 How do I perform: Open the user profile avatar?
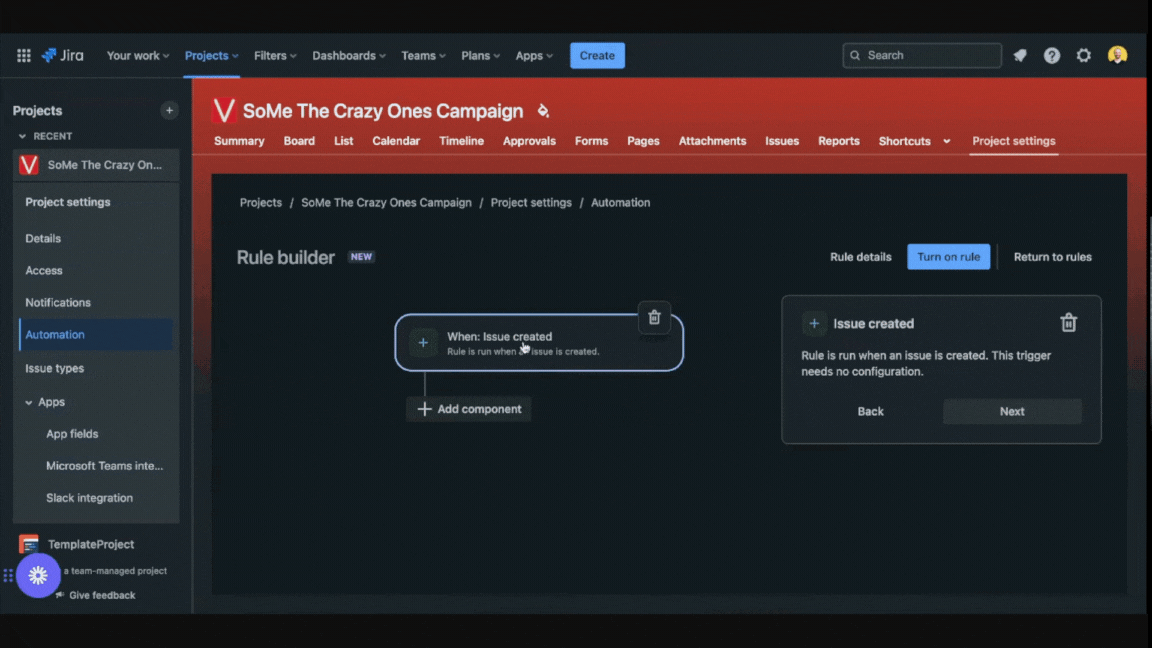(x=1117, y=55)
